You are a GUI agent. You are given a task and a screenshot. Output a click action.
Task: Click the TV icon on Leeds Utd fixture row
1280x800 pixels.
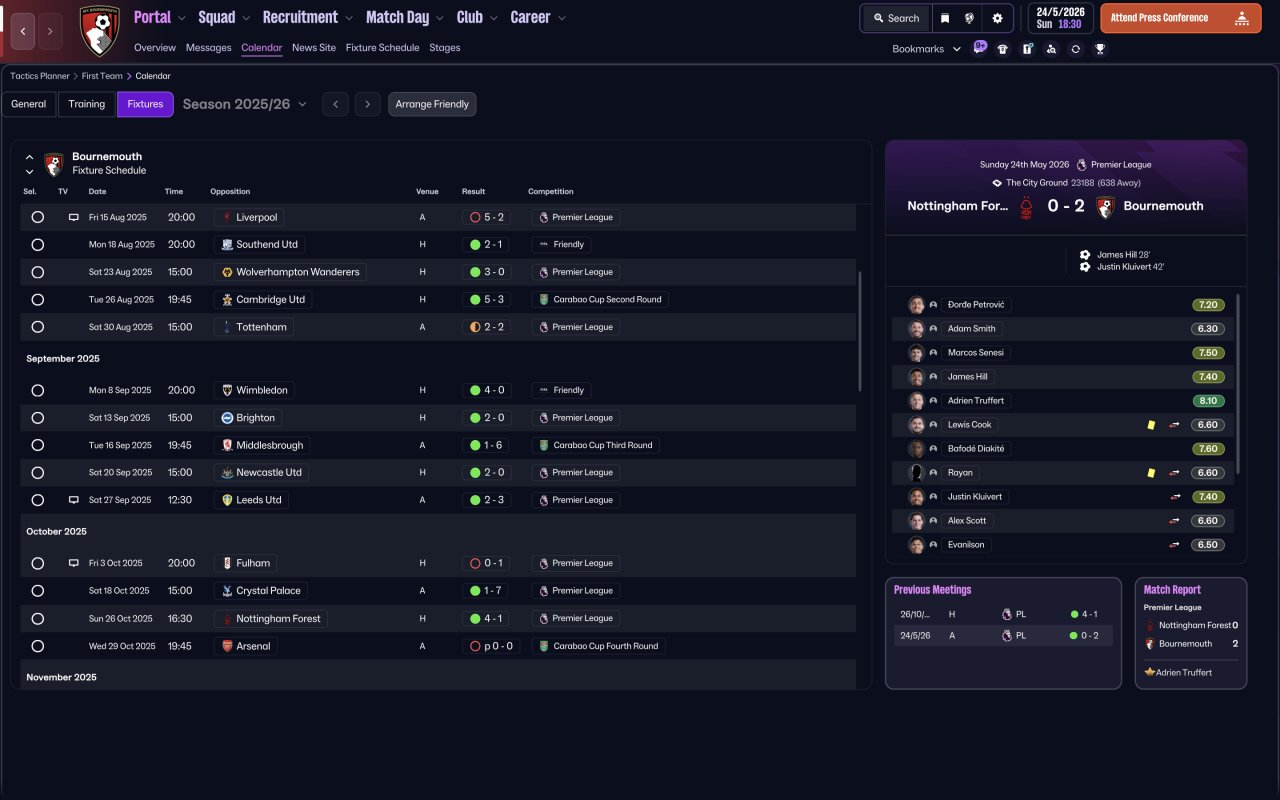(73, 500)
